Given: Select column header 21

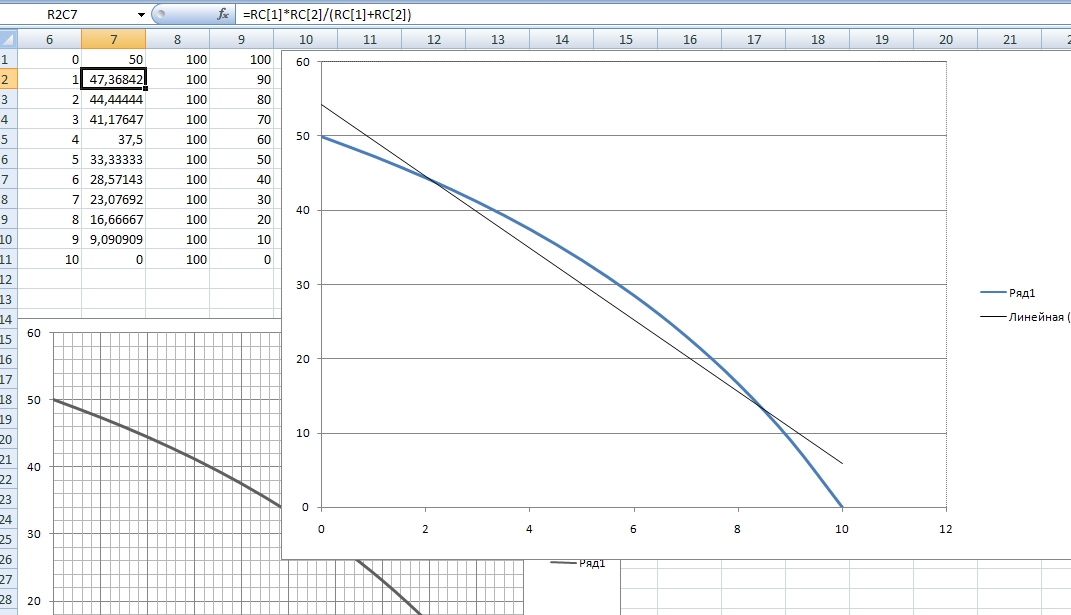Looking at the screenshot, I should [x=1010, y=40].
